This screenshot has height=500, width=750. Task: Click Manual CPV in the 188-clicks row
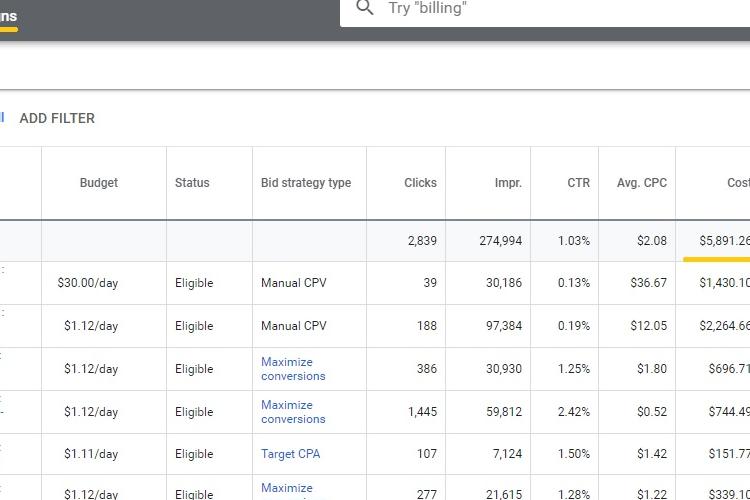click(x=293, y=326)
